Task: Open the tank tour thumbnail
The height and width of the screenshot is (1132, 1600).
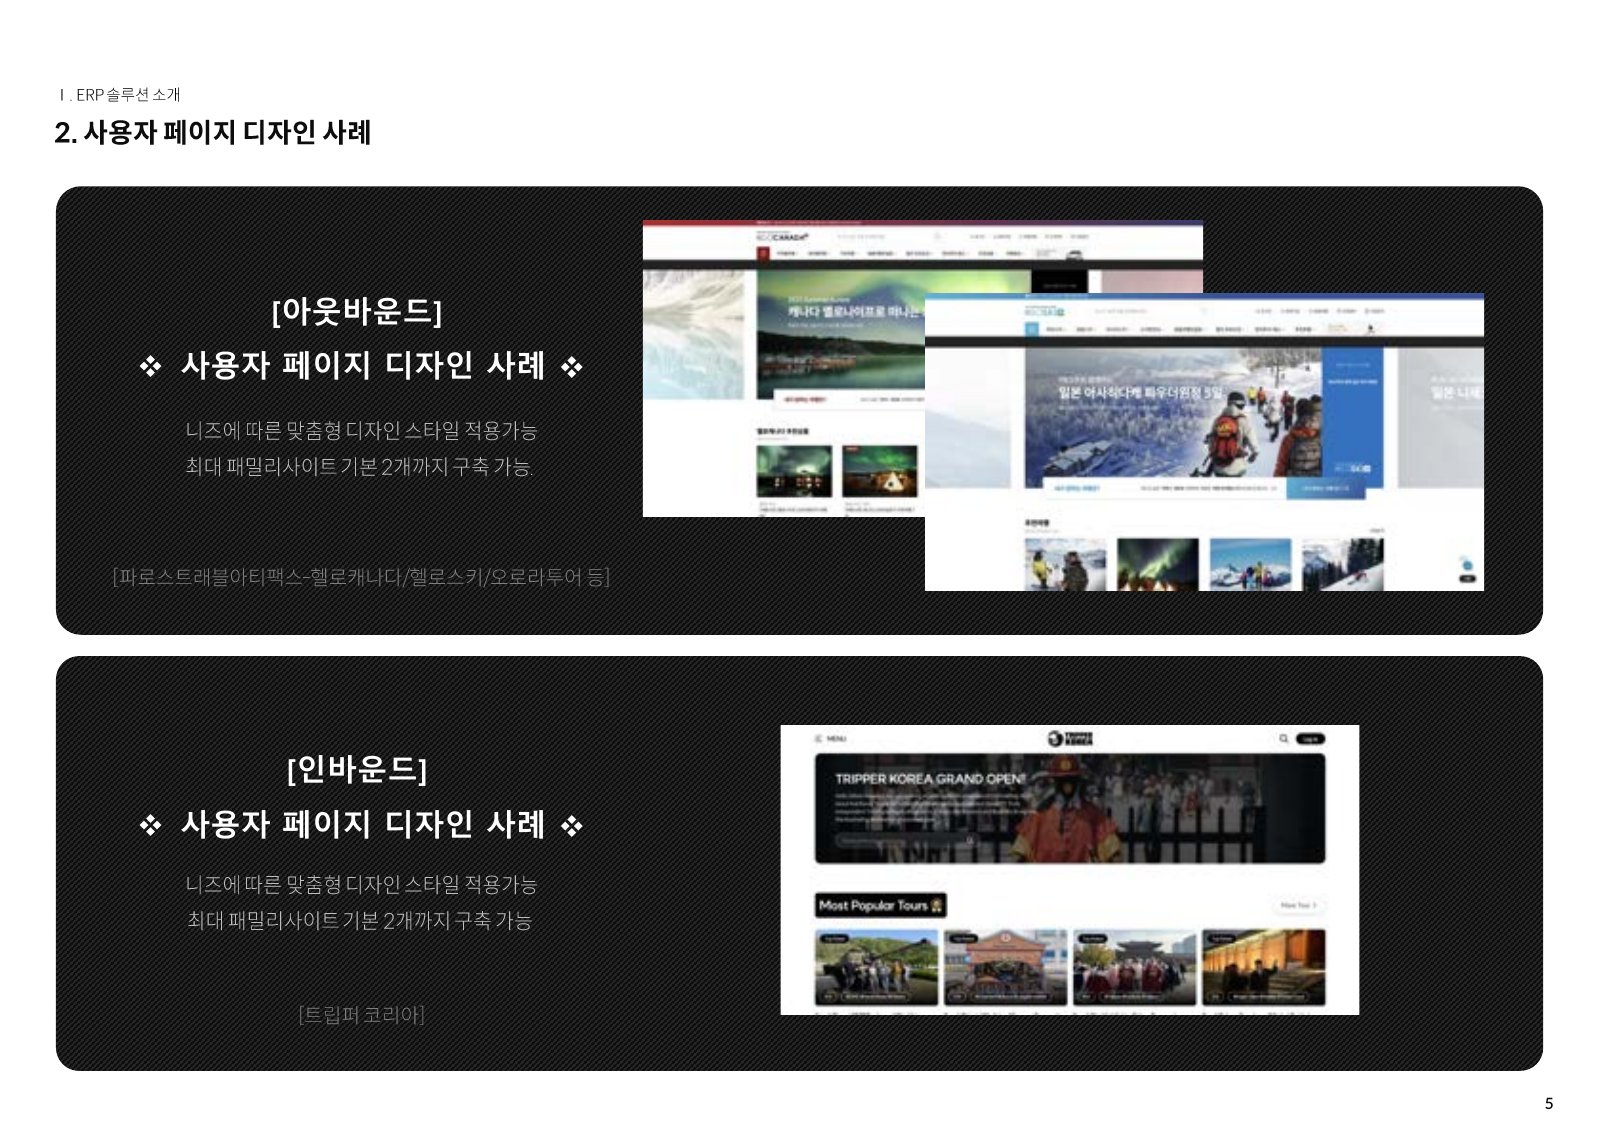Action: point(877,967)
